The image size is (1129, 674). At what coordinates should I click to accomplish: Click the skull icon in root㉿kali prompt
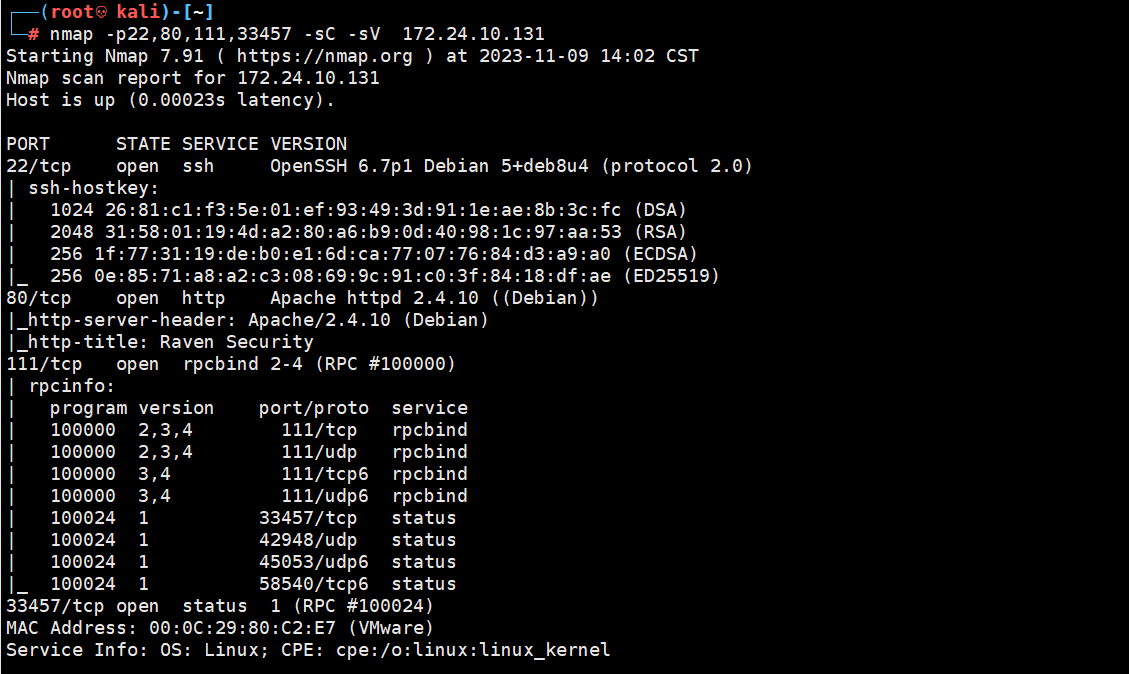(102, 12)
